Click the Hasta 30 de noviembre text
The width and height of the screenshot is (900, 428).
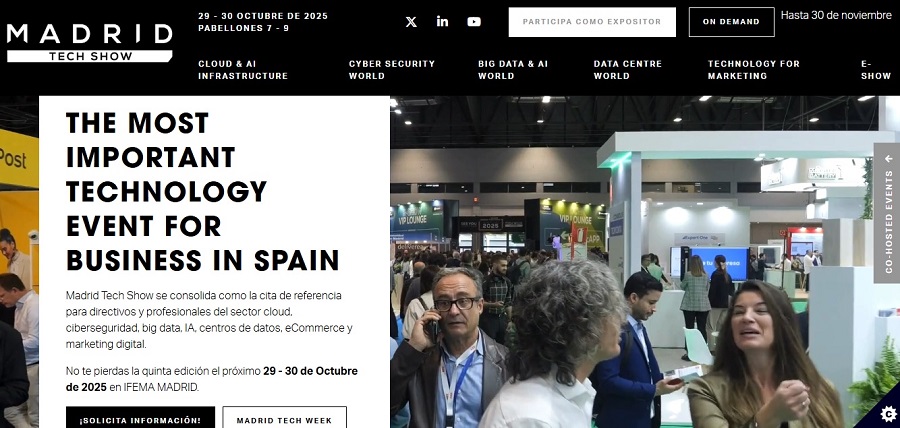[x=836, y=15]
